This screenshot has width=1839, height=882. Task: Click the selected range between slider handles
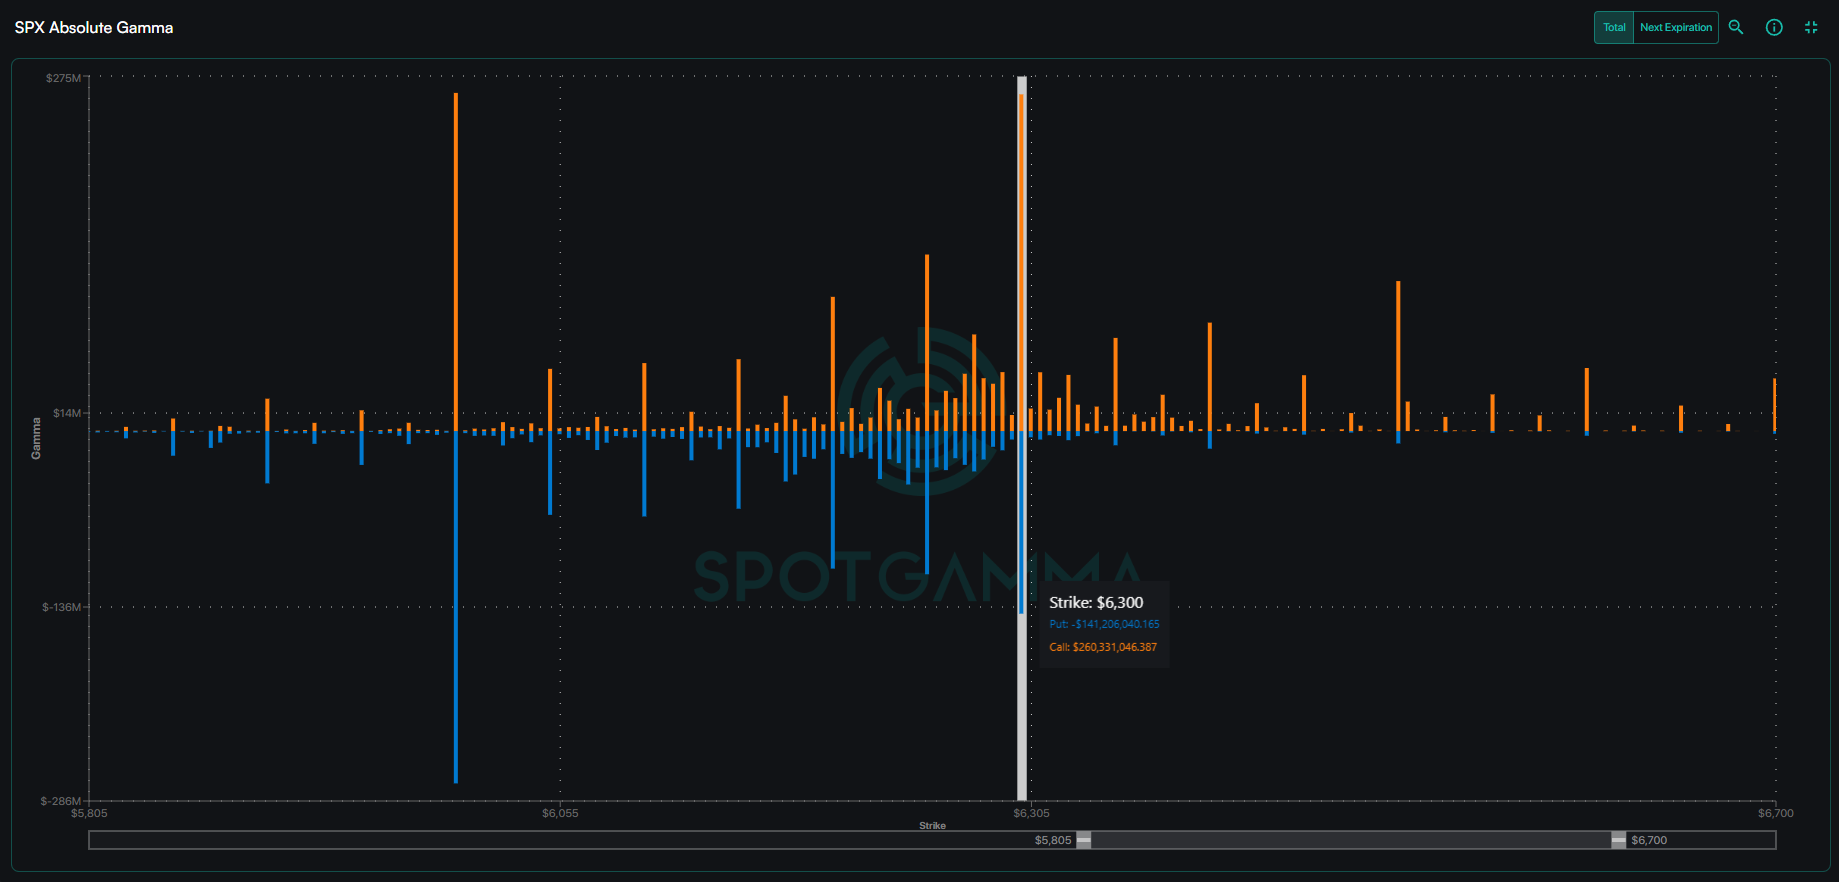coord(1350,840)
